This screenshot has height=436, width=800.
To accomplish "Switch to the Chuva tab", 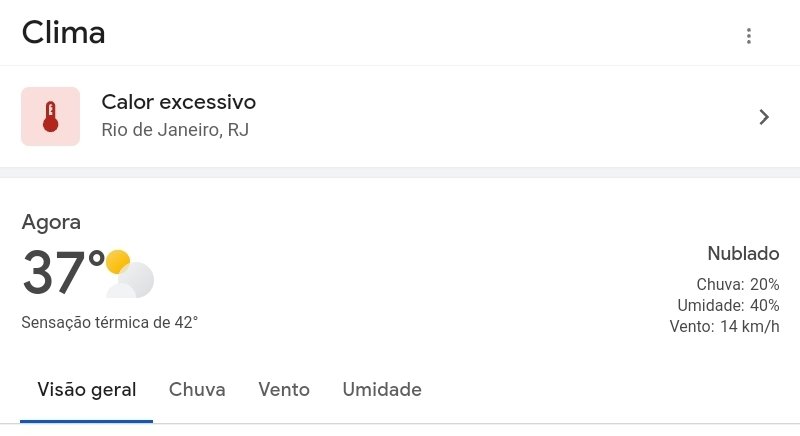I will click(x=197, y=390).
